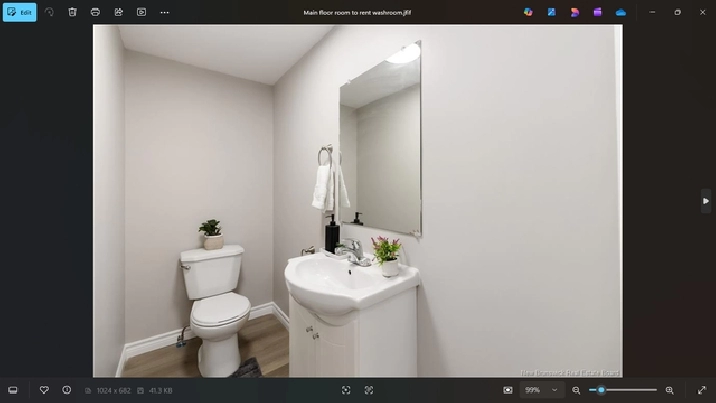Print the current image
The width and height of the screenshot is (716, 403).
pos(95,12)
